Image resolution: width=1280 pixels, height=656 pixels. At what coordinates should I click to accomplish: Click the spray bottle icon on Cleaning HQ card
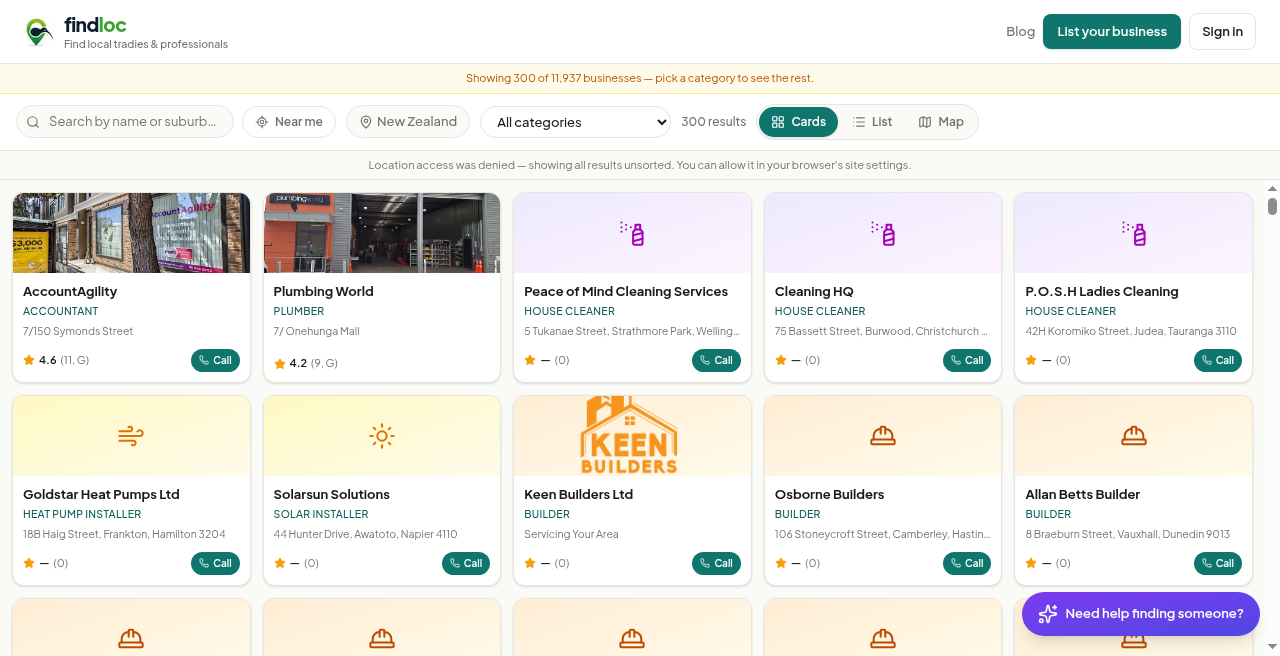click(x=883, y=233)
